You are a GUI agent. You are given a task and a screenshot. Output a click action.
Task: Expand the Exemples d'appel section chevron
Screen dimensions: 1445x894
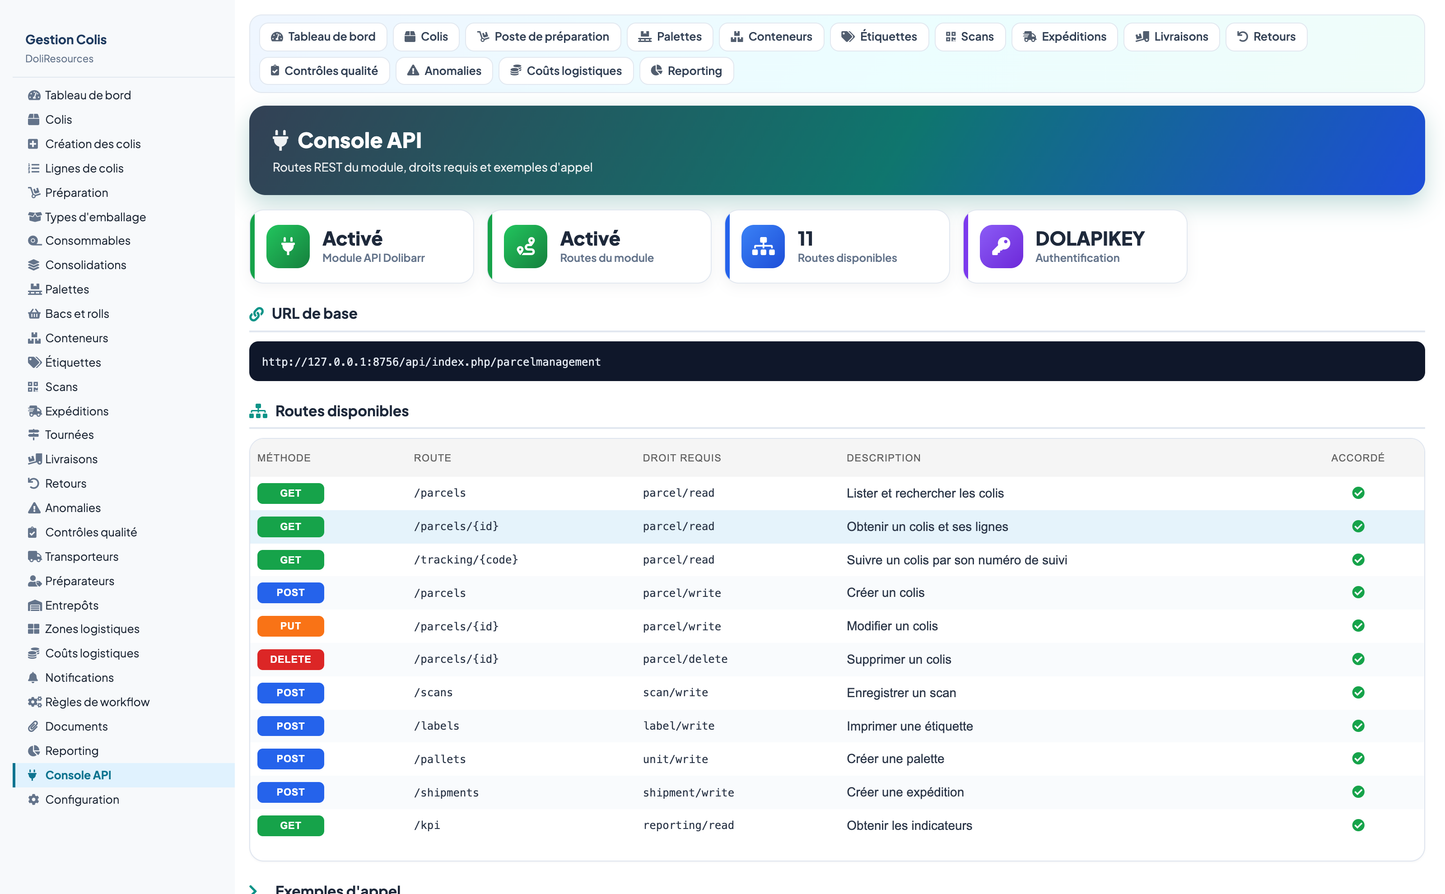[x=254, y=889]
